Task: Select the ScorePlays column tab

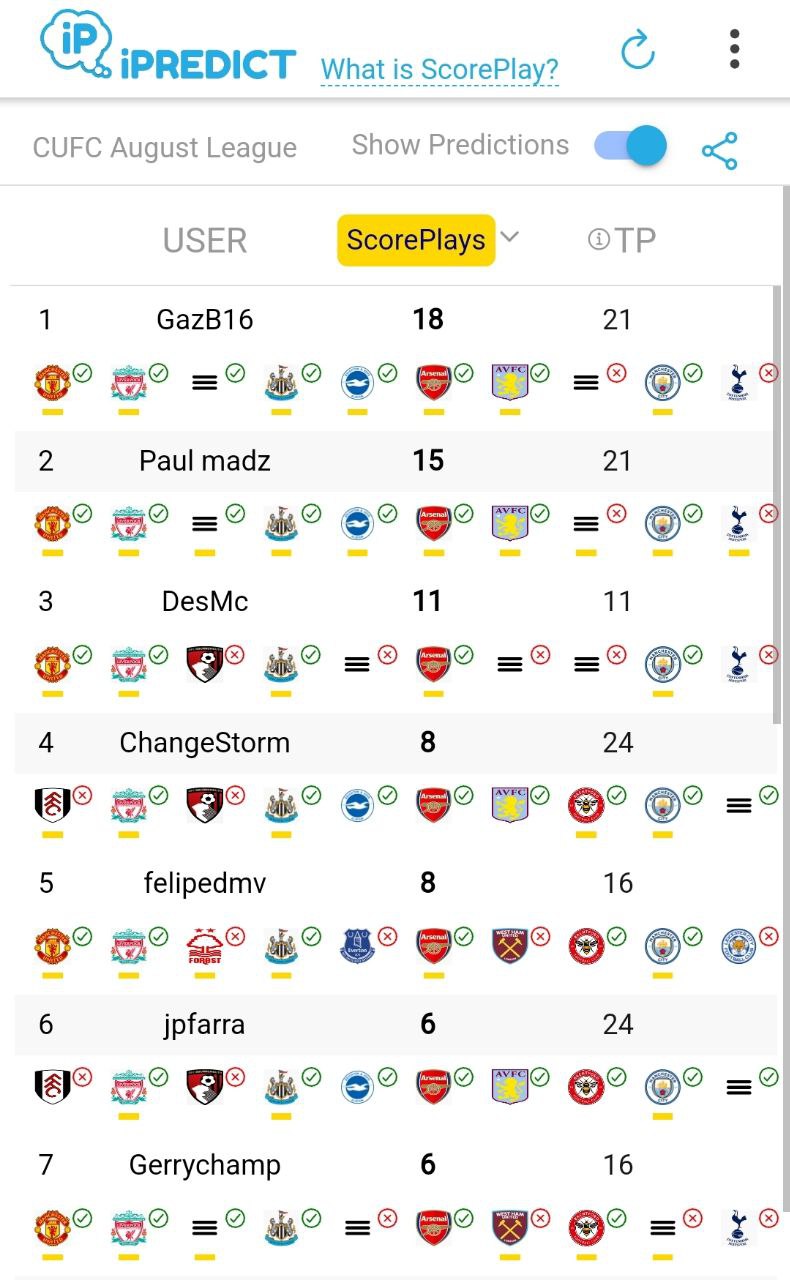Action: pos(416,240)
